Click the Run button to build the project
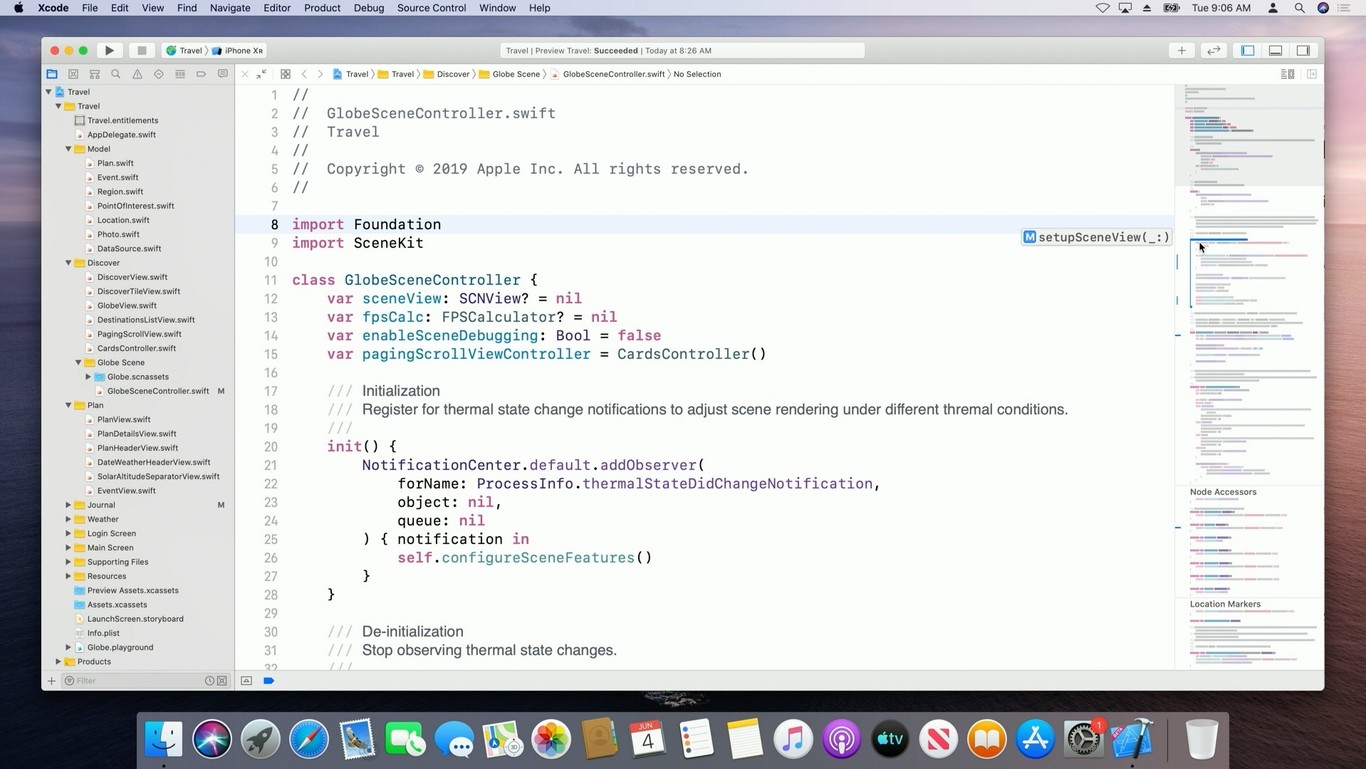 tap(109, 50)
